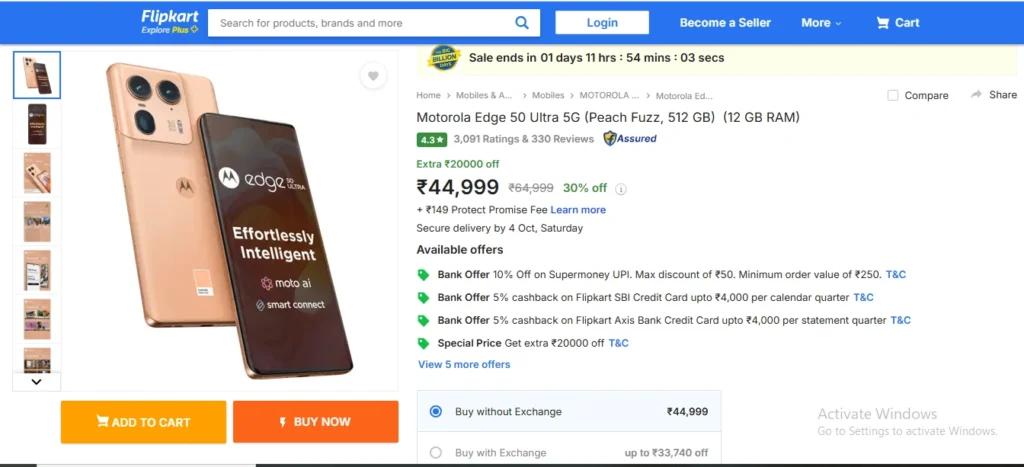Add product to wishlist heart icon
The image size is (1024, 467).
373,76
